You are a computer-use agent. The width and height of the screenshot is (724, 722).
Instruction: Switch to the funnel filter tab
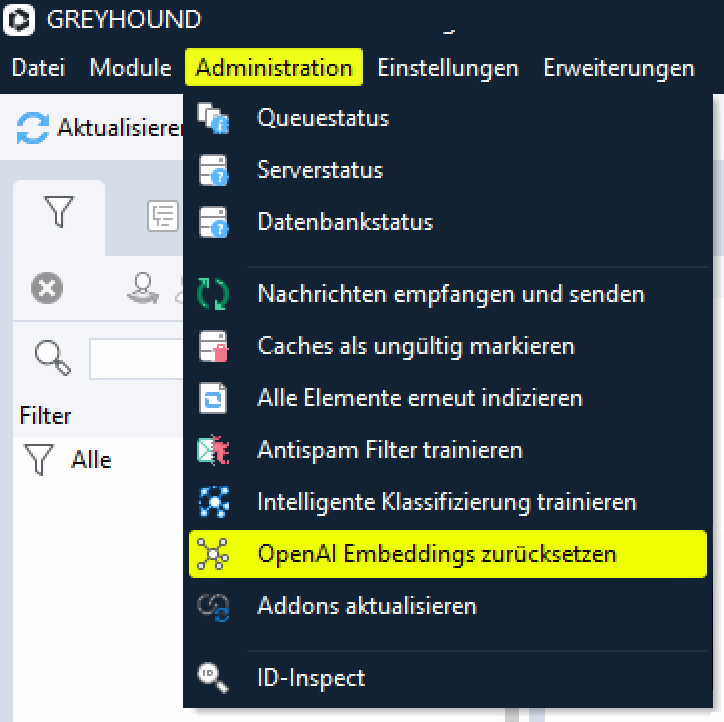(59, 212)
